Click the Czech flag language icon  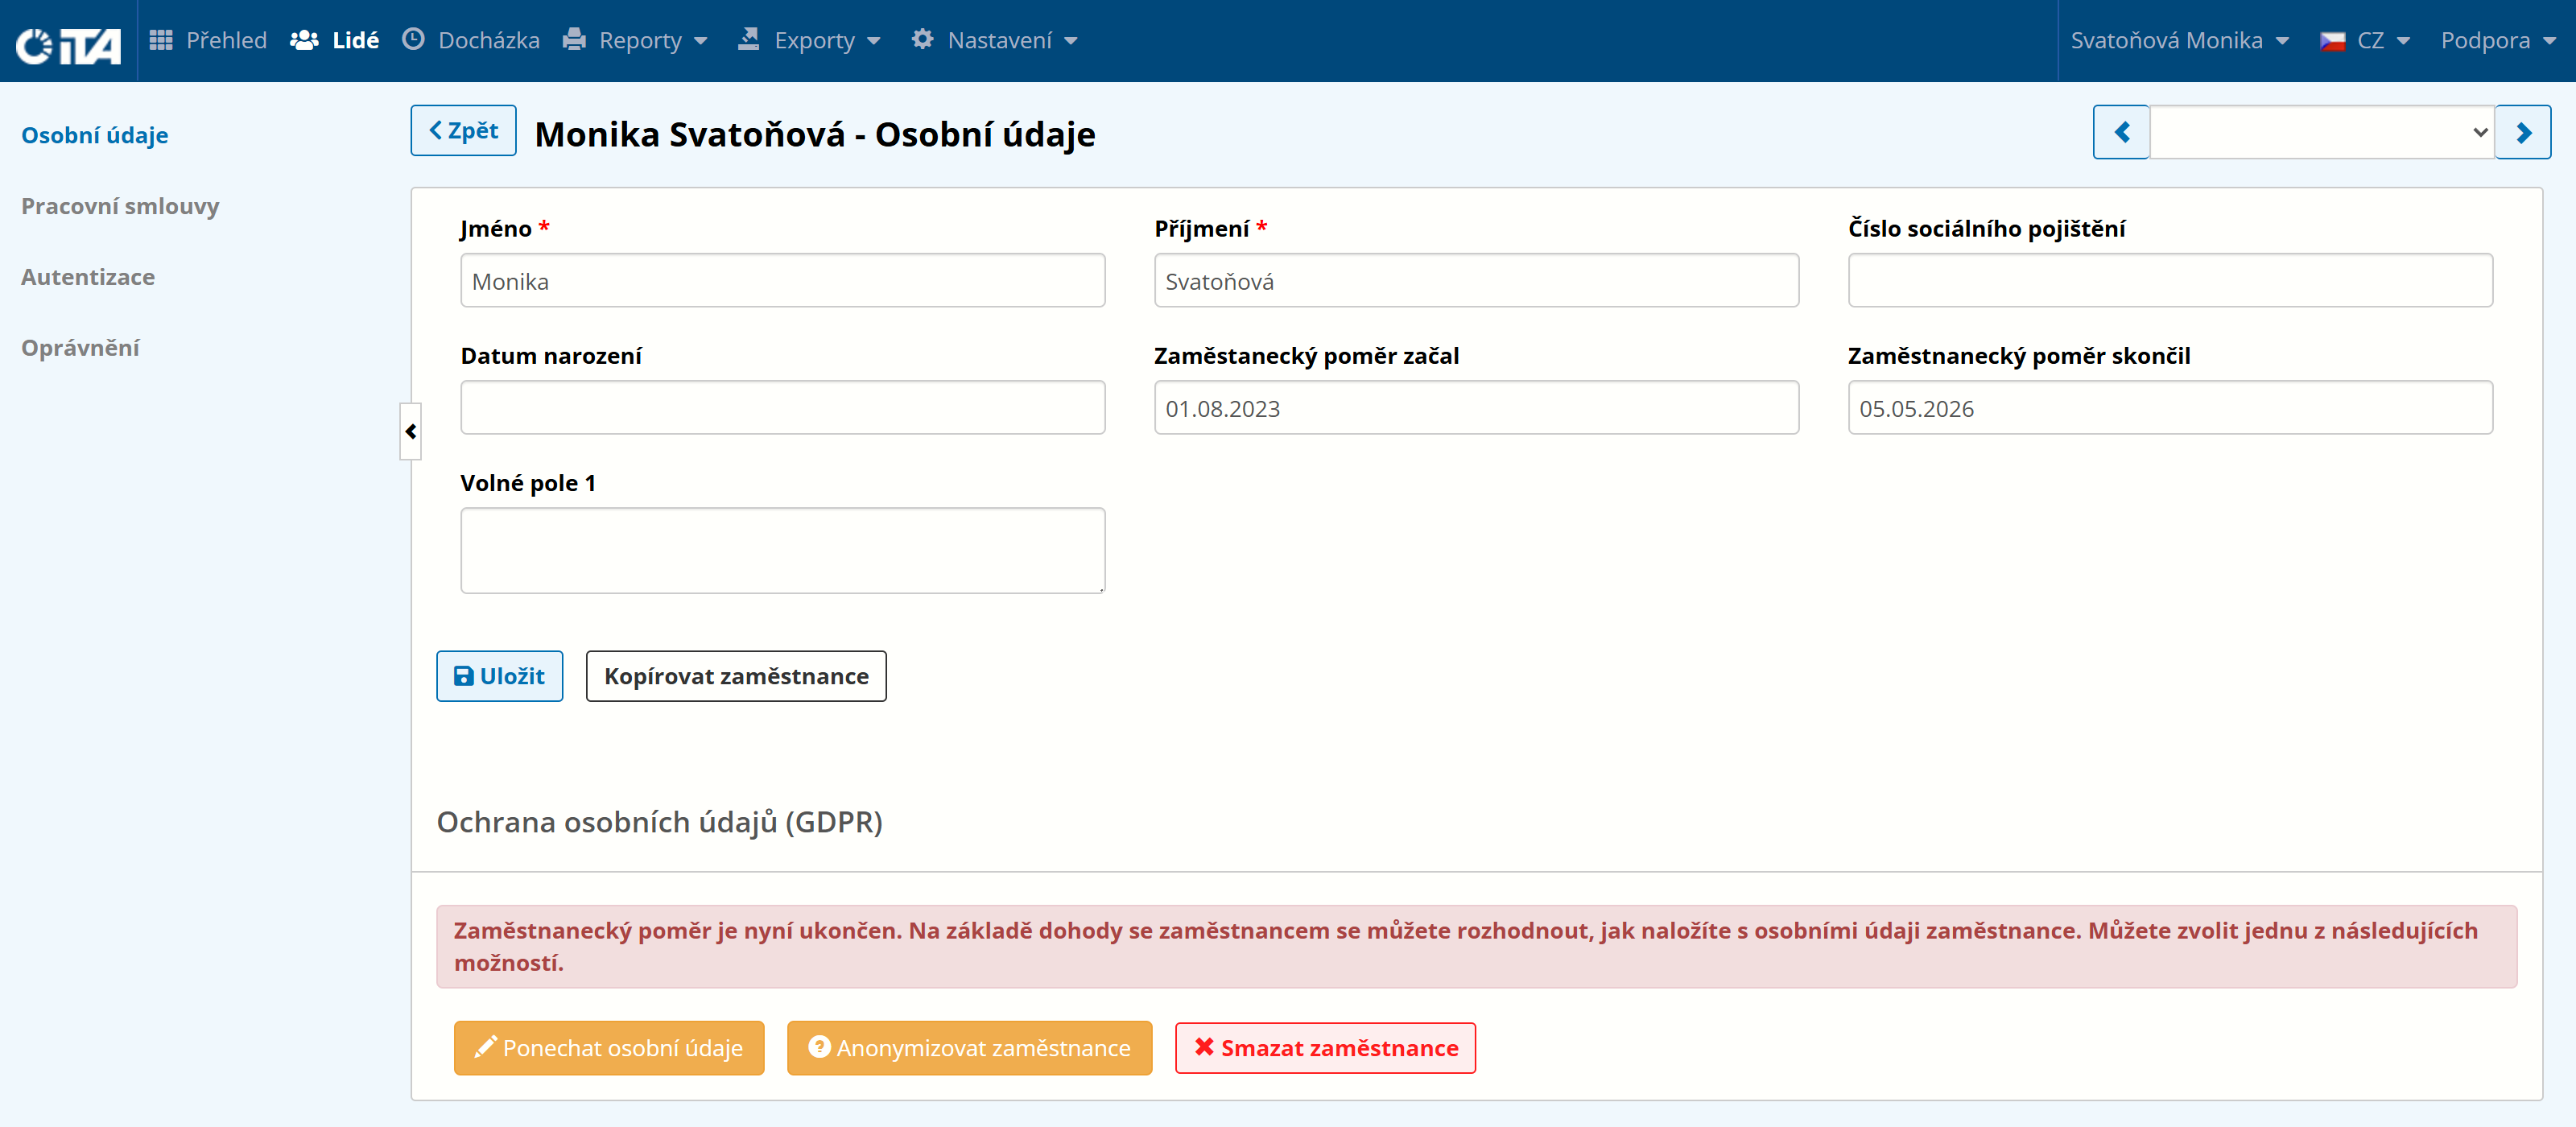(x=2332, y=41)
